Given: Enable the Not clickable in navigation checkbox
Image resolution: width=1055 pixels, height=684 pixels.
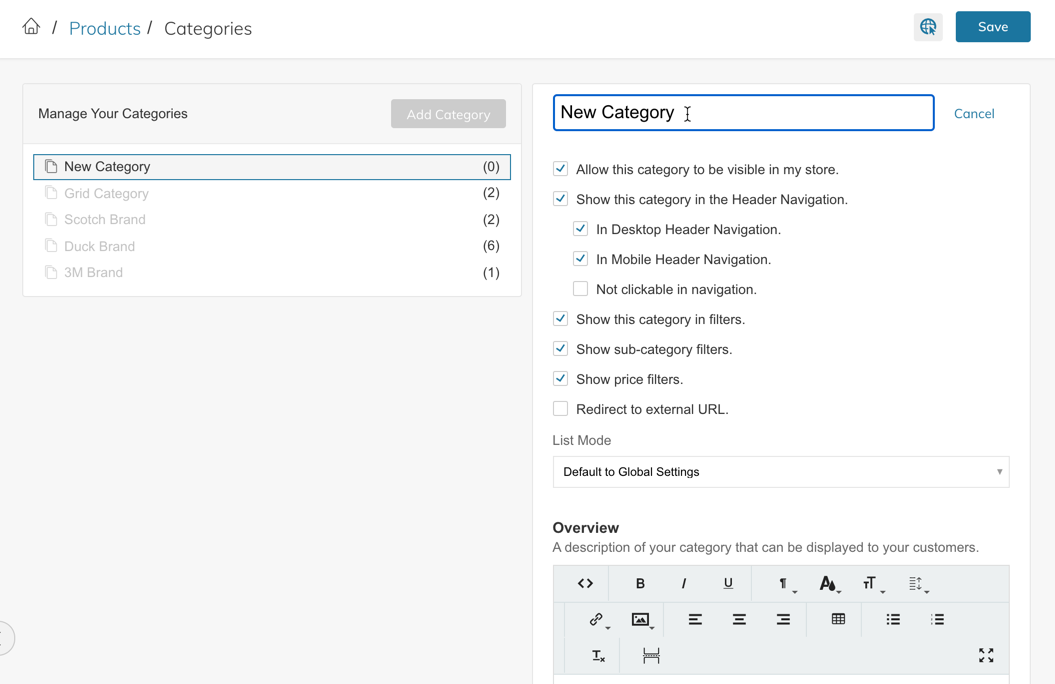Looking at the screenshot, I should point(580,289).
